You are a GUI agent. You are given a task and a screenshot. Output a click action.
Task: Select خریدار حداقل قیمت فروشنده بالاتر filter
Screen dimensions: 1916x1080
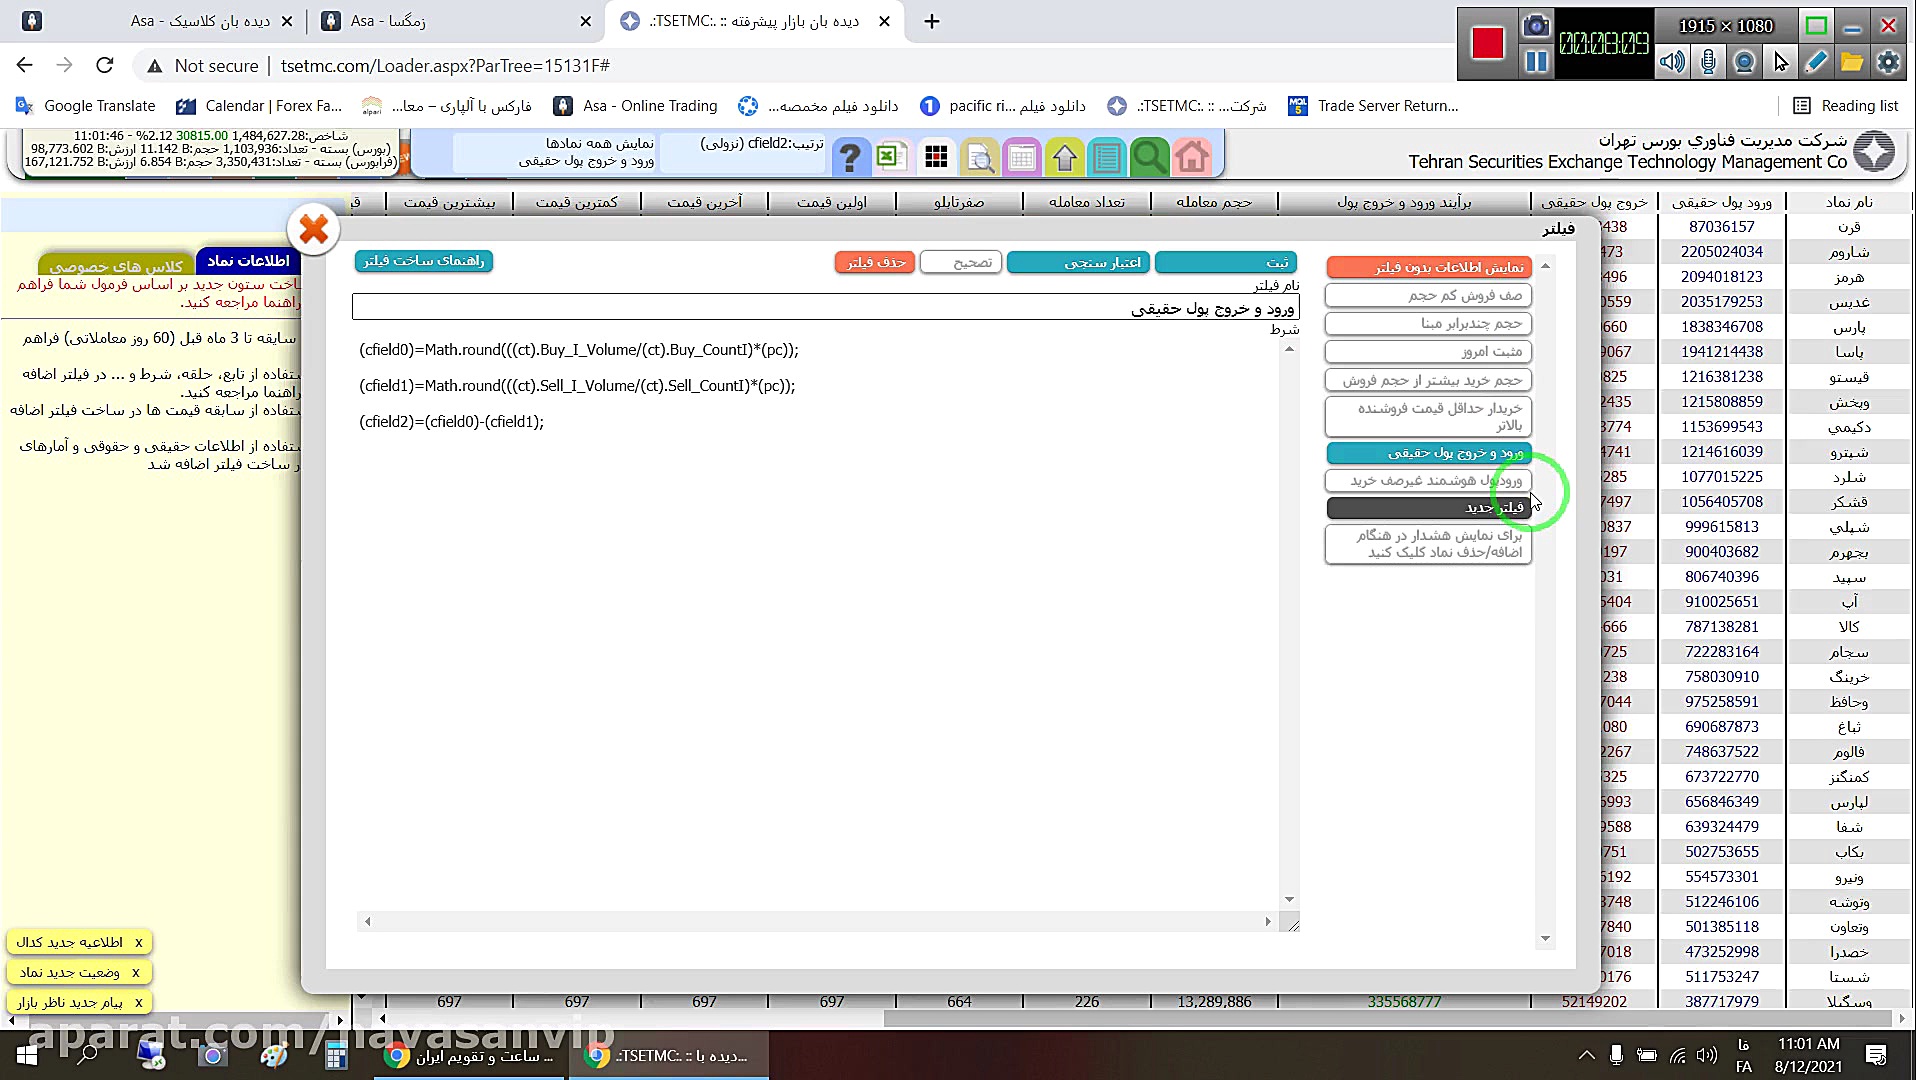tap(1429, 417)
